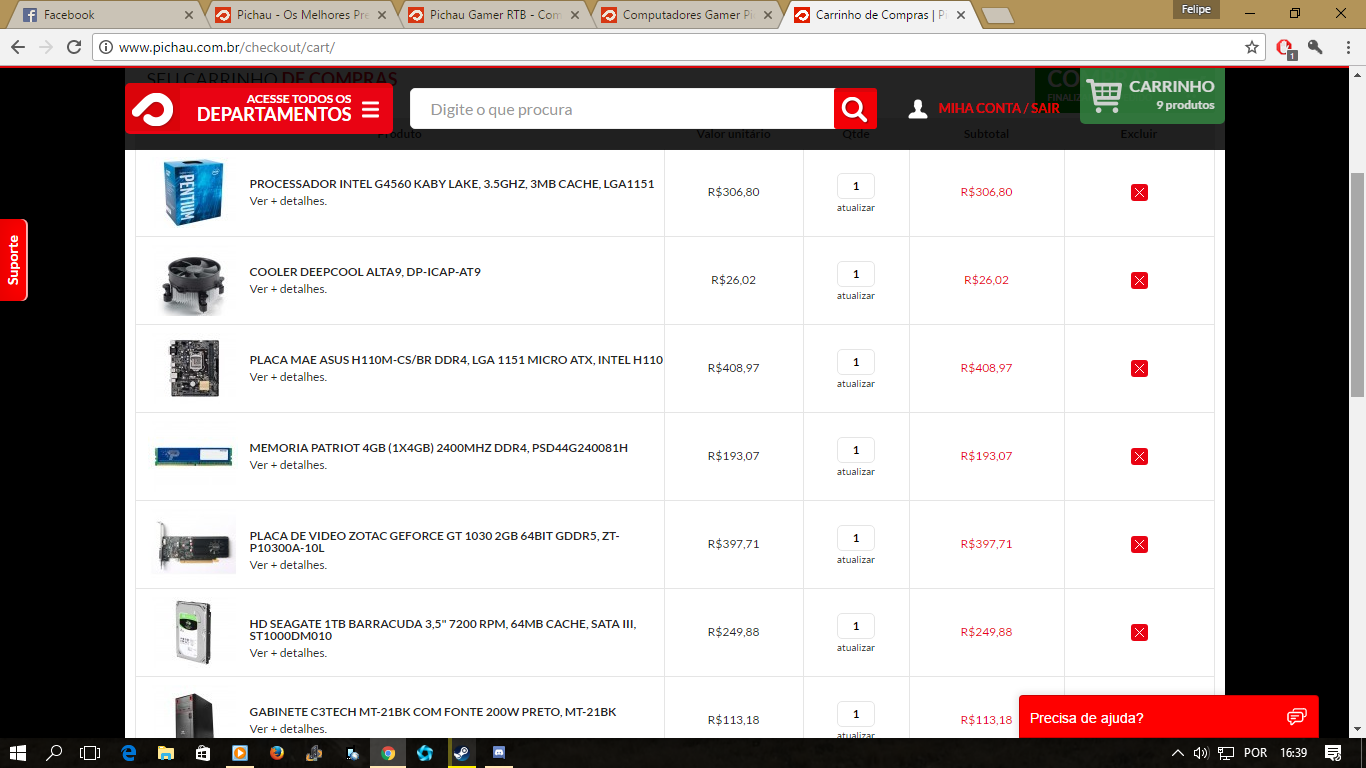Switch to 'Pichau - Os Melhores' tab
Viewport: 1366px width, 768px height.
tap(300, 15)
